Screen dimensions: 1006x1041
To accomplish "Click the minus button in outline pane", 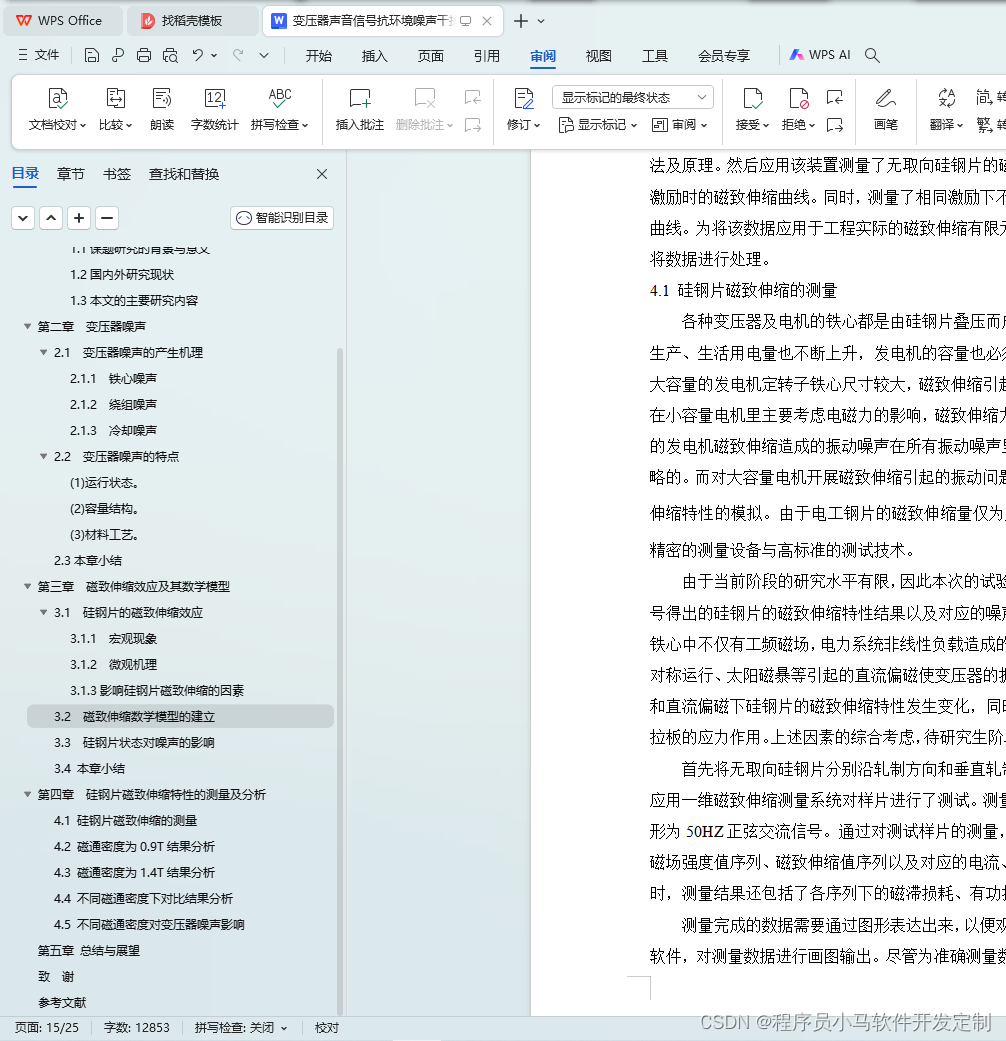I will [107, 218].
